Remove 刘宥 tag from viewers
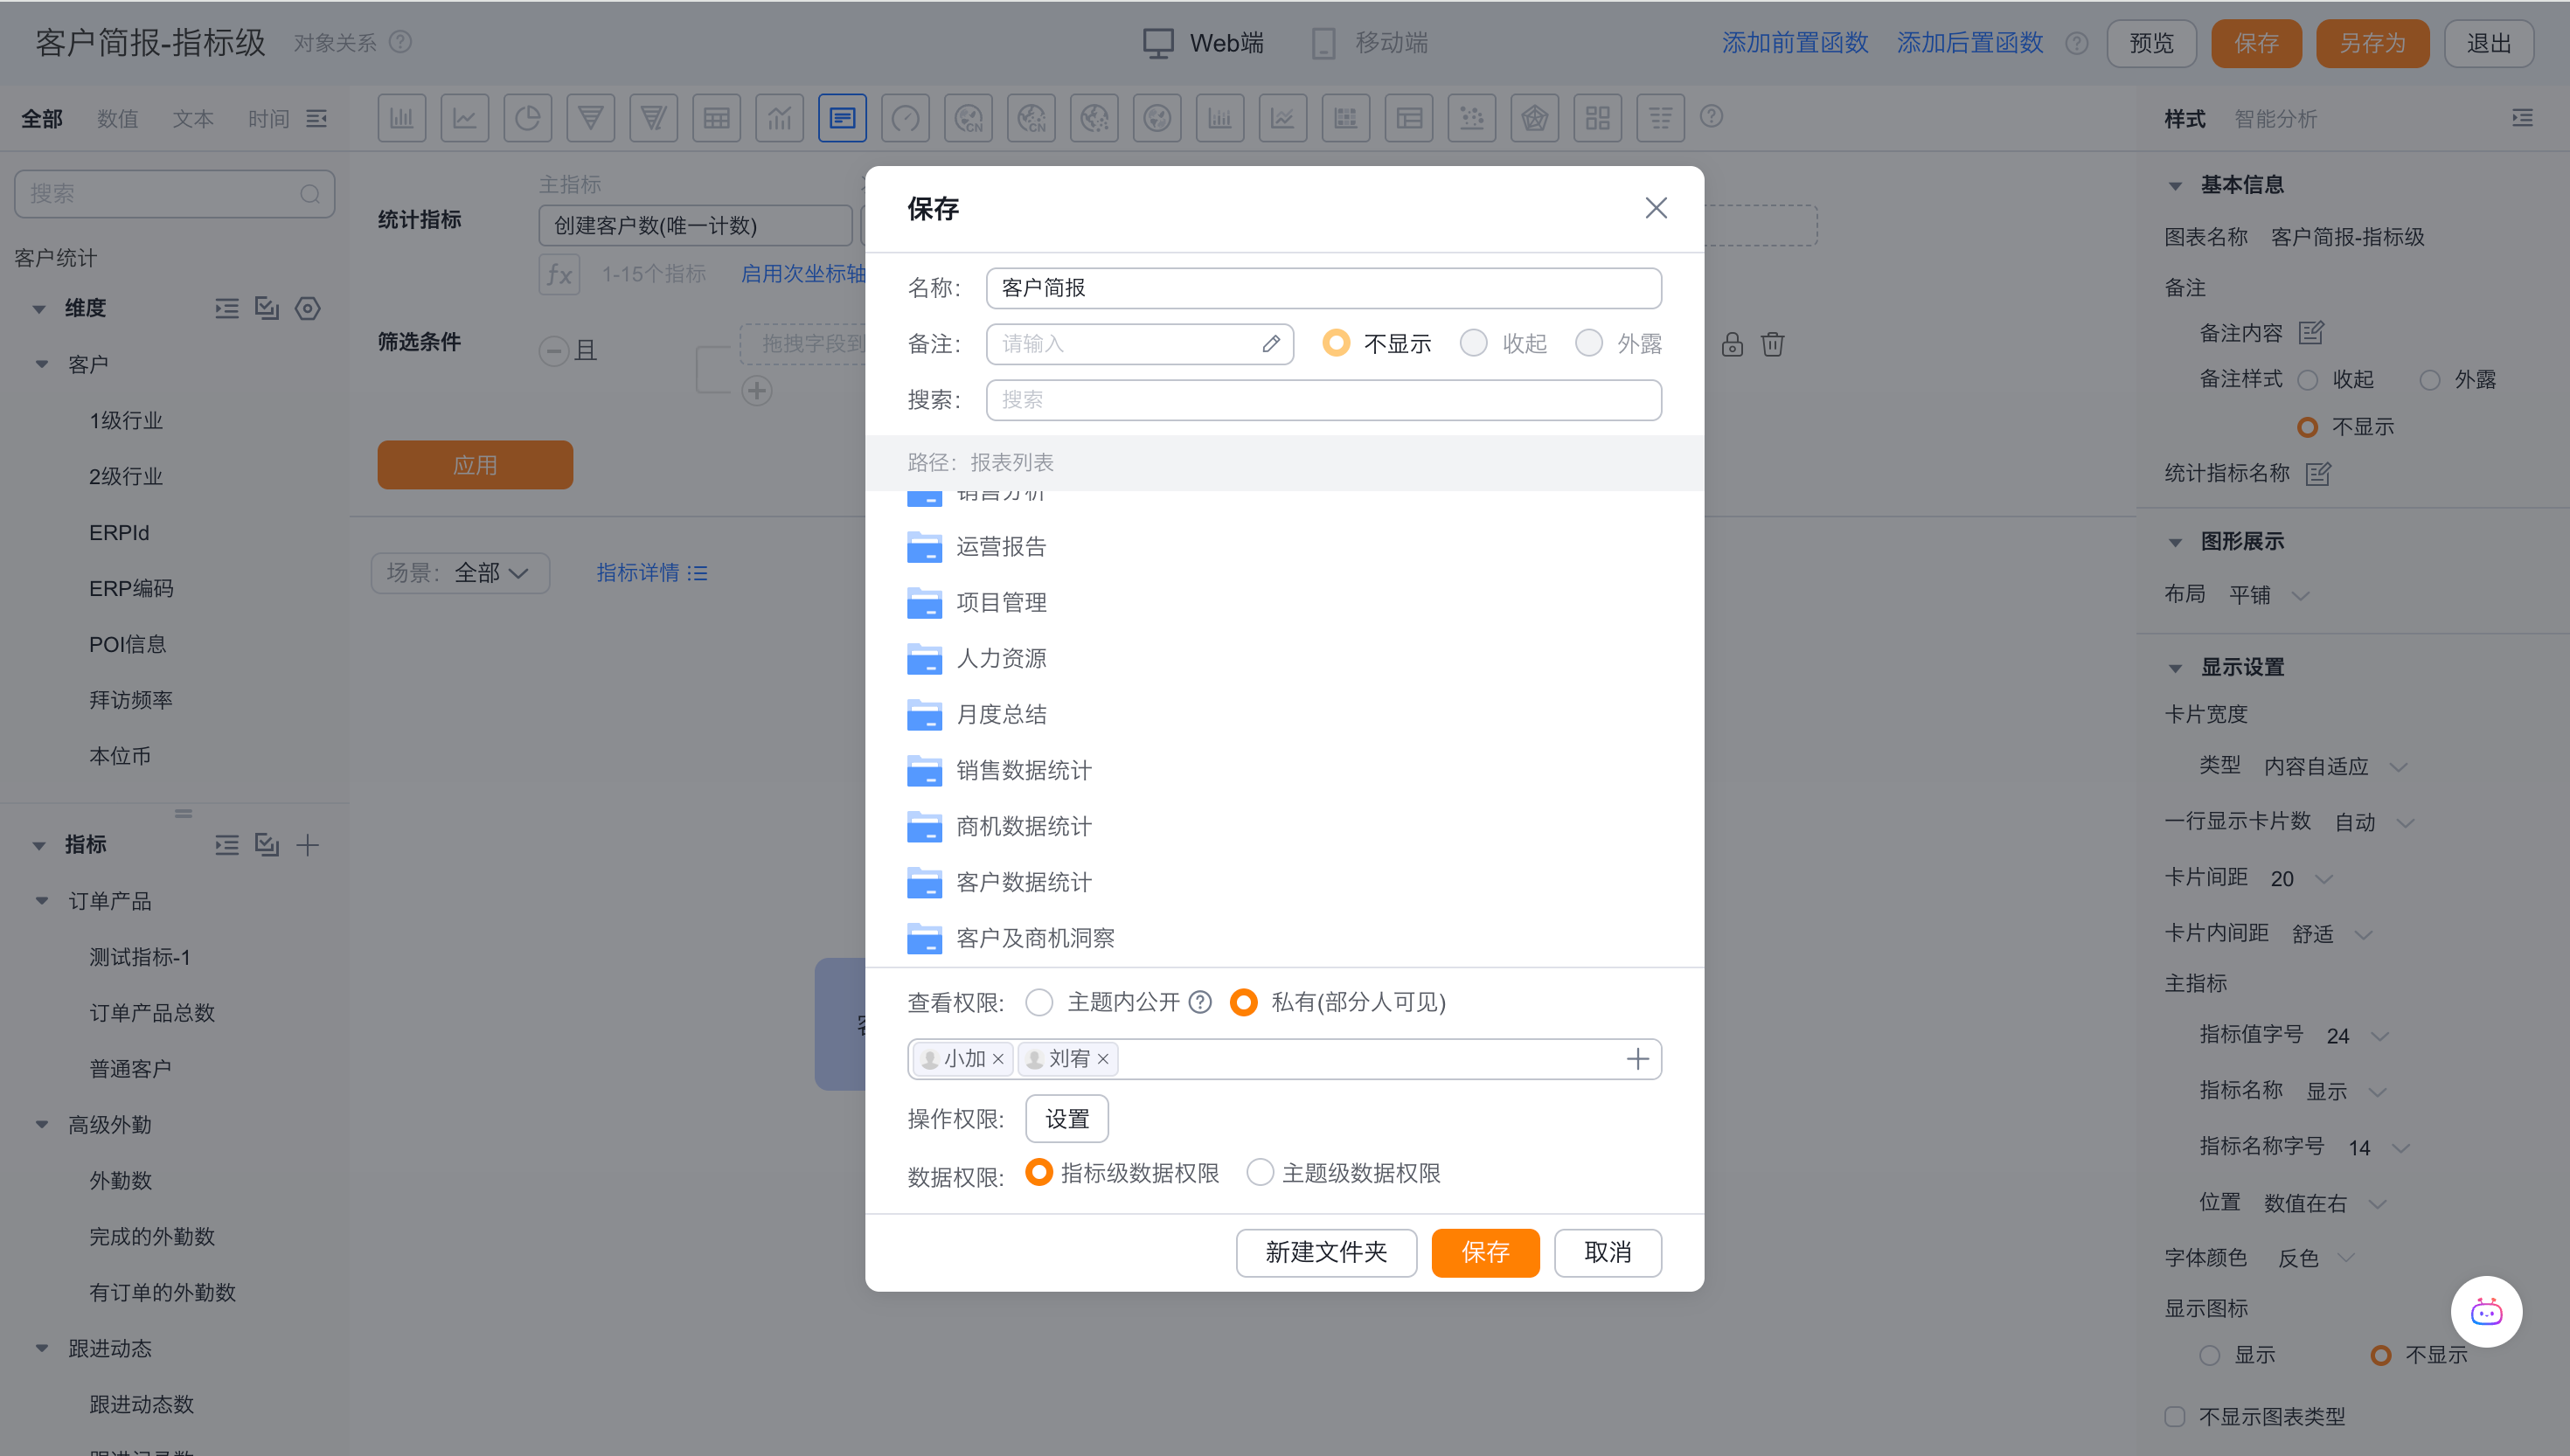The height and width of the screenshot is (1456, 2570). coord(1103,1059)
